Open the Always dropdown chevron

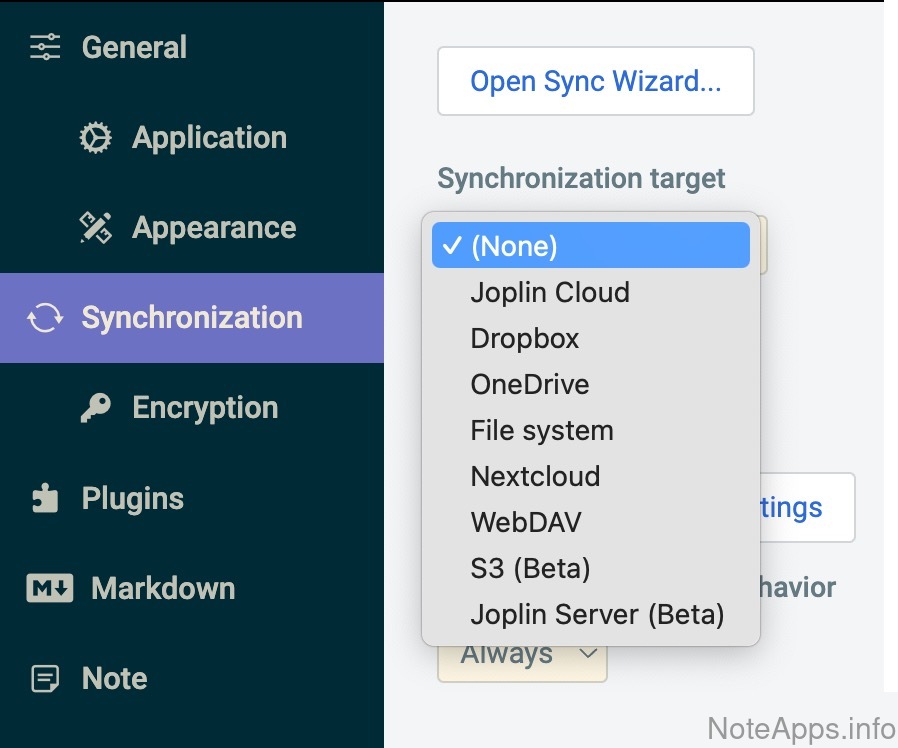pyautogui.click(x=588, y=655)
